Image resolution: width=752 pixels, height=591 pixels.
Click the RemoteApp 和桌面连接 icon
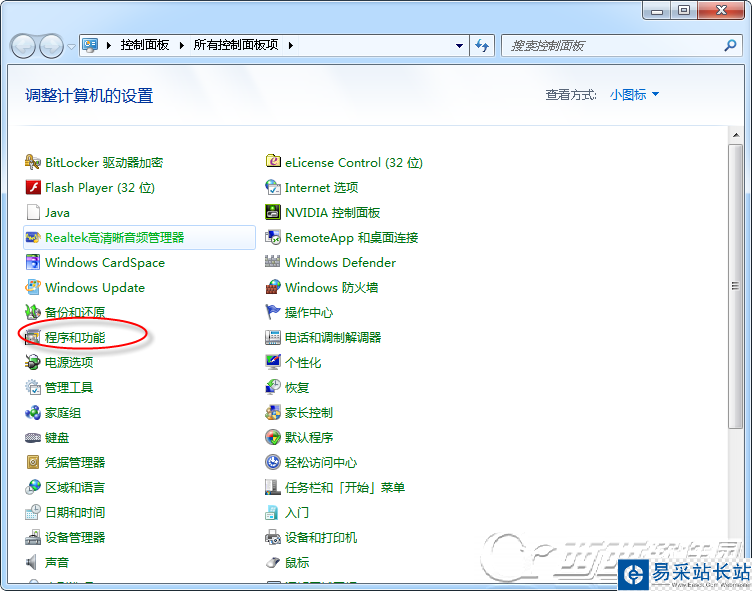tap(273, 237)
